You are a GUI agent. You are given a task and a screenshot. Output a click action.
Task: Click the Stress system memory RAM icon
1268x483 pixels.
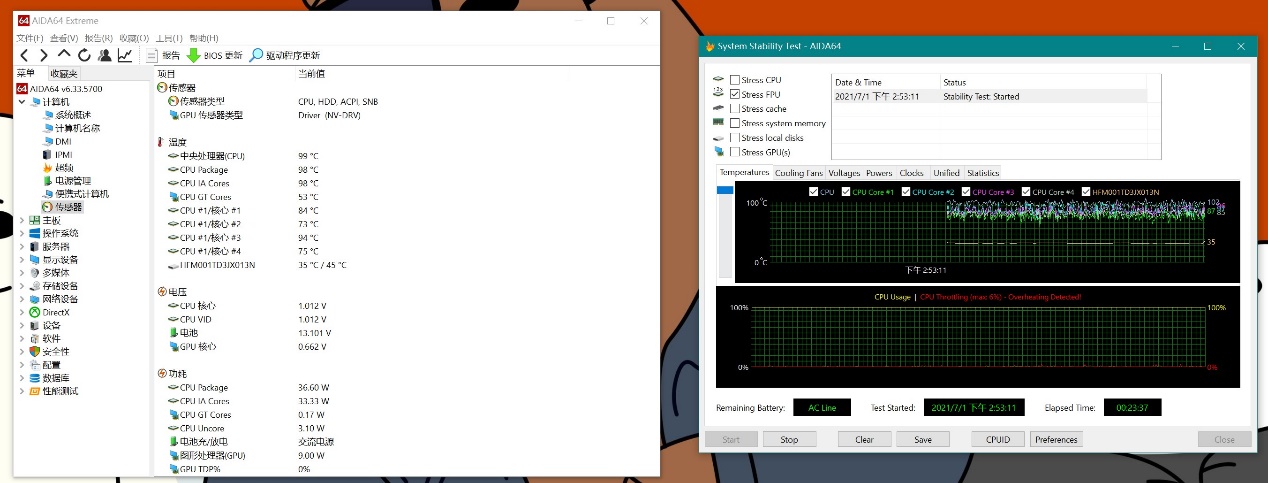719,123
